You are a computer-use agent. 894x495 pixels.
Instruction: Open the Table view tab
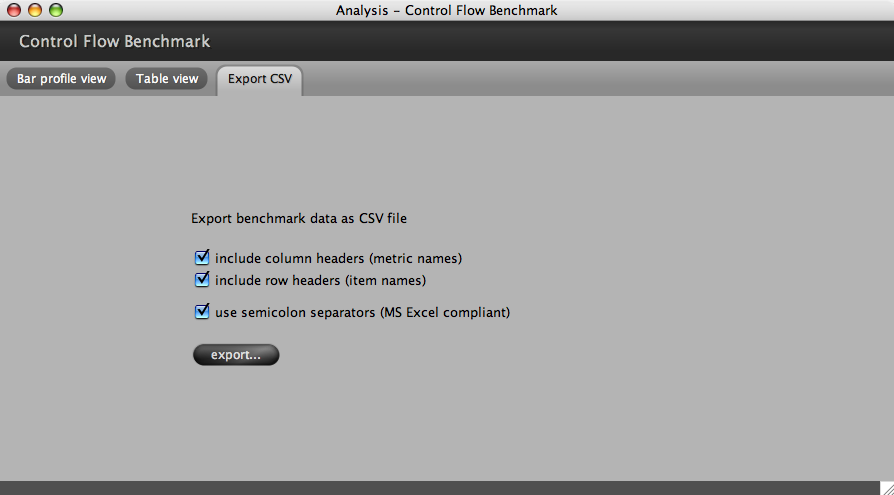tap(167, 79)
